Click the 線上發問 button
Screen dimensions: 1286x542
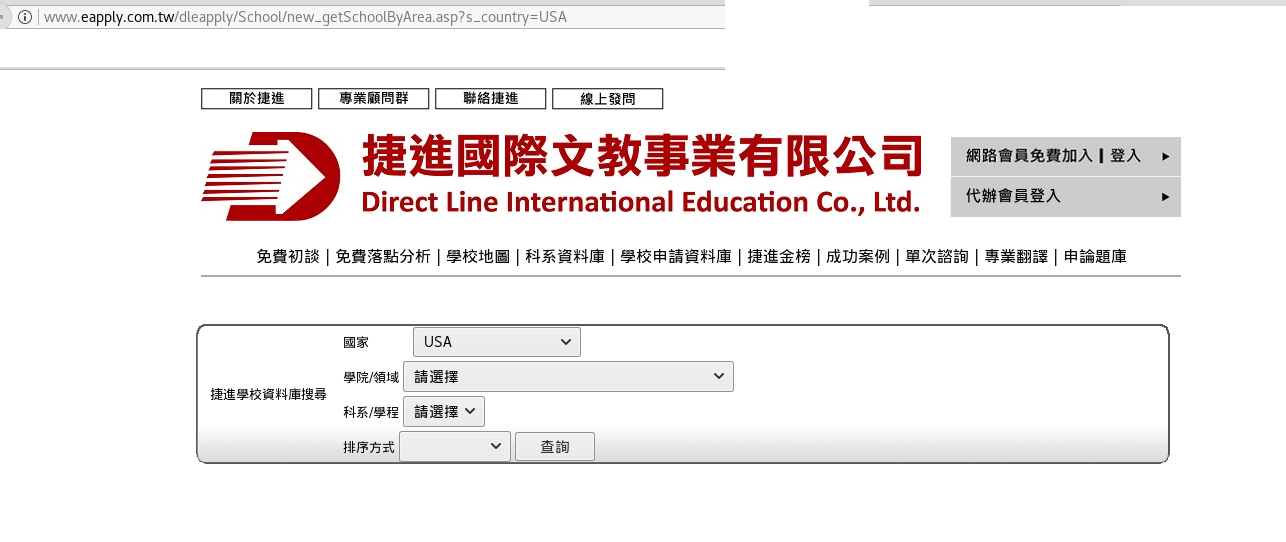(x=608, y=99)
